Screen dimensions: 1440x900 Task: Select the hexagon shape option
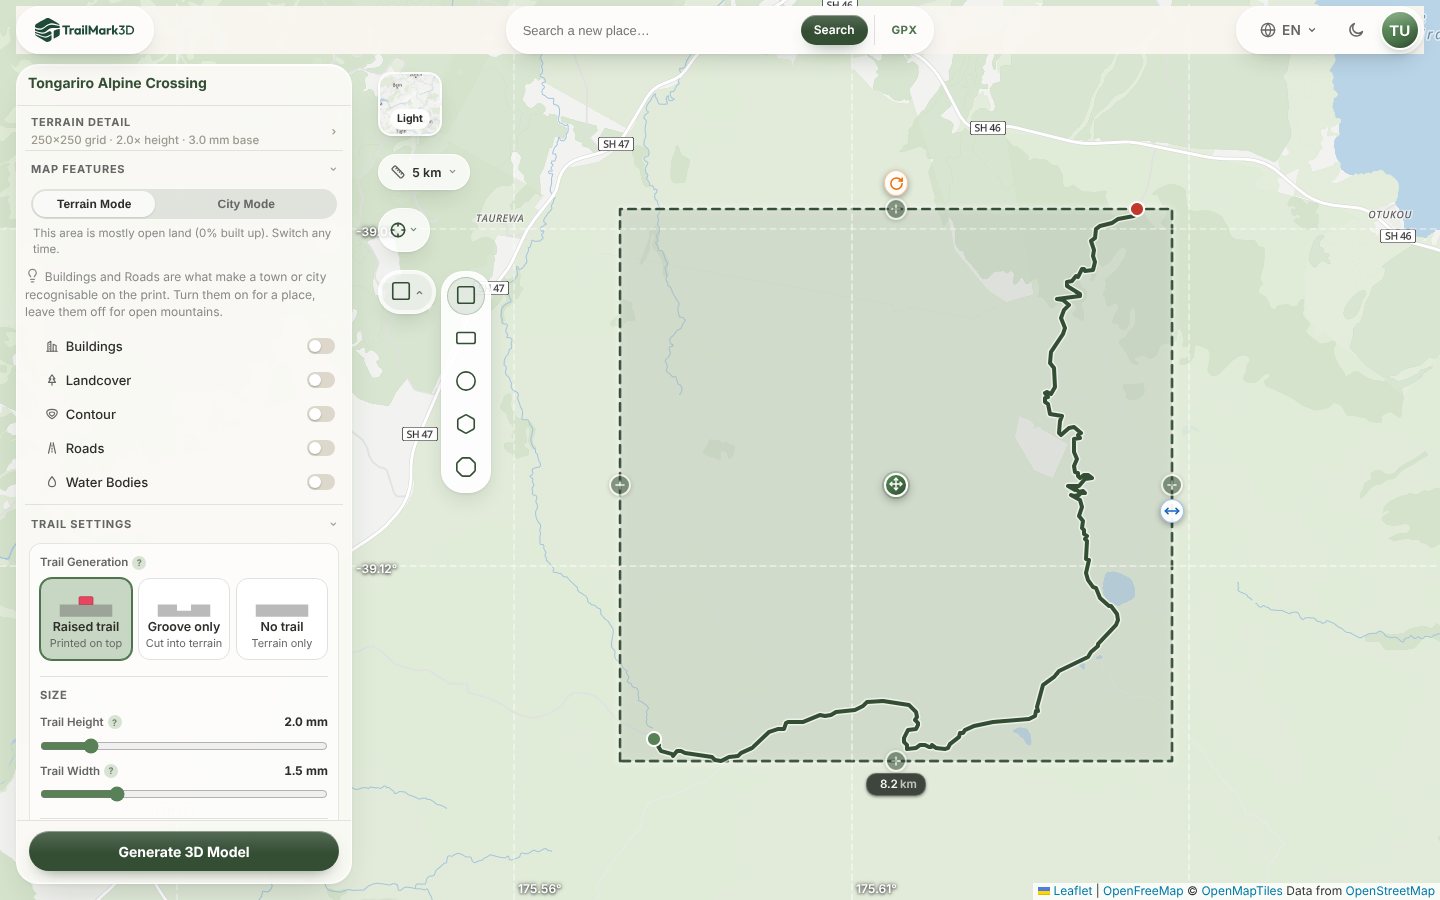coord(466,424)
